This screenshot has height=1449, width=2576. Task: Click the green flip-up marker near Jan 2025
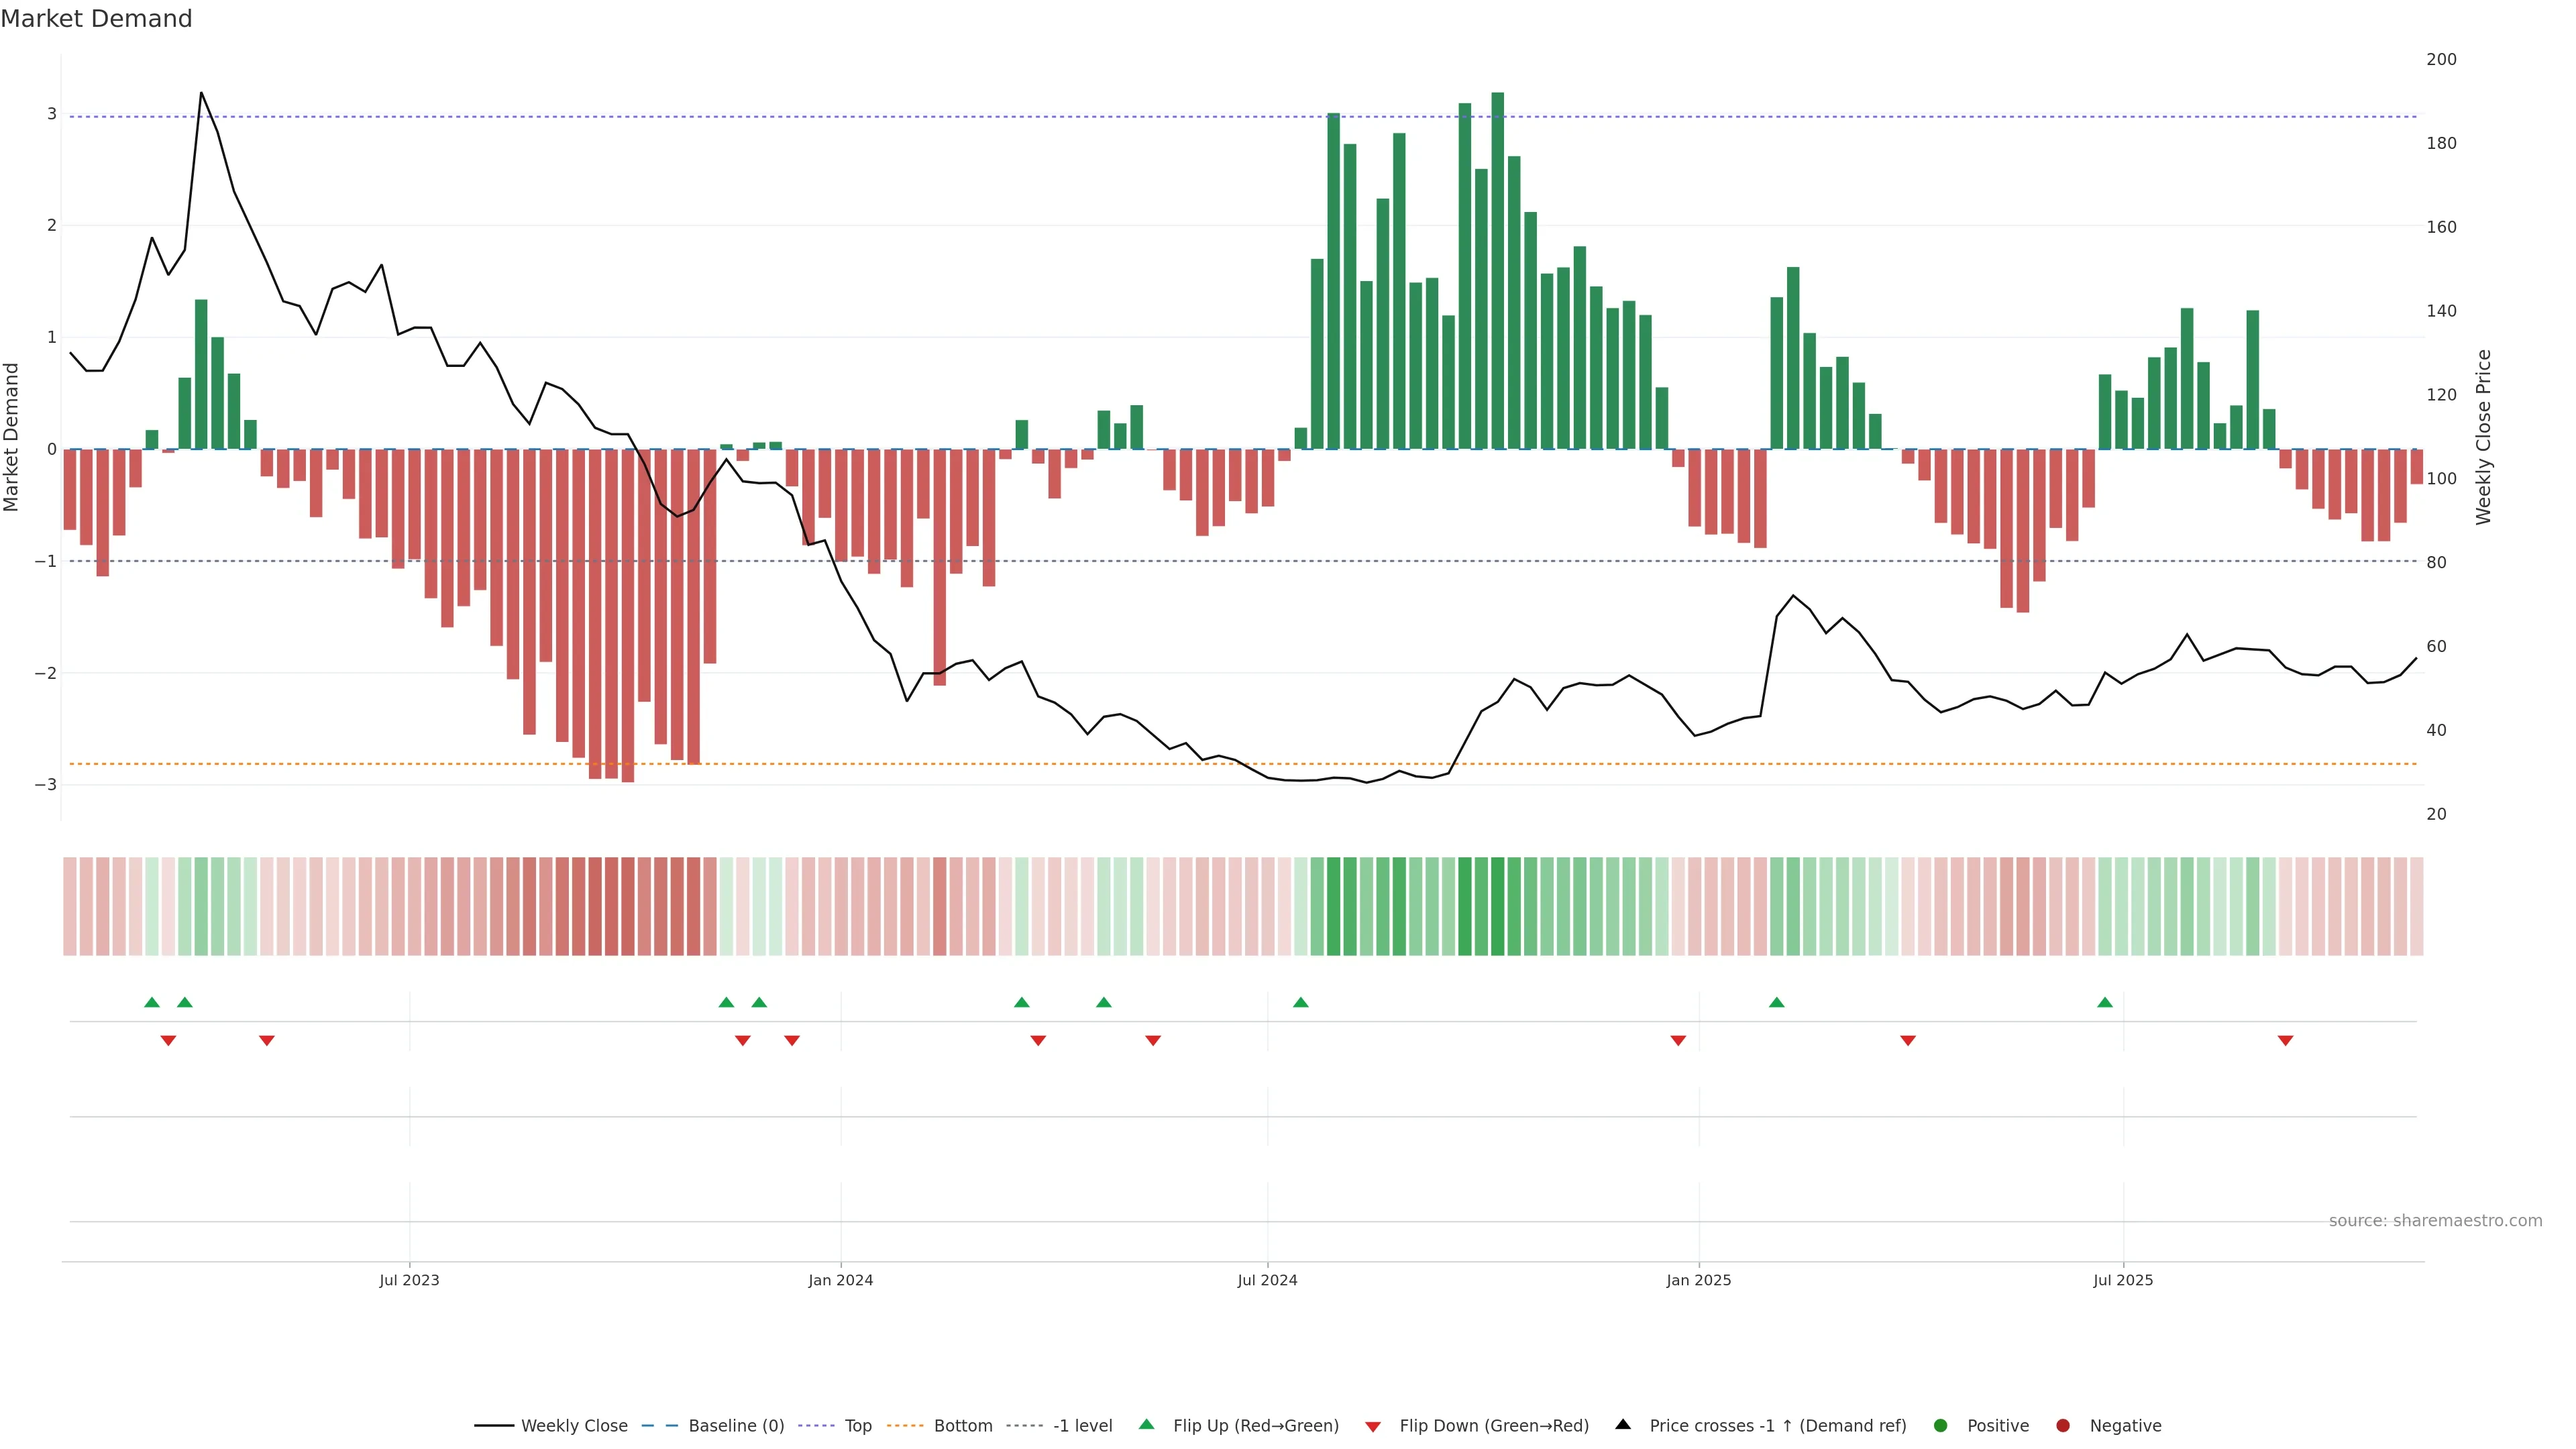click(1776, 1002)
